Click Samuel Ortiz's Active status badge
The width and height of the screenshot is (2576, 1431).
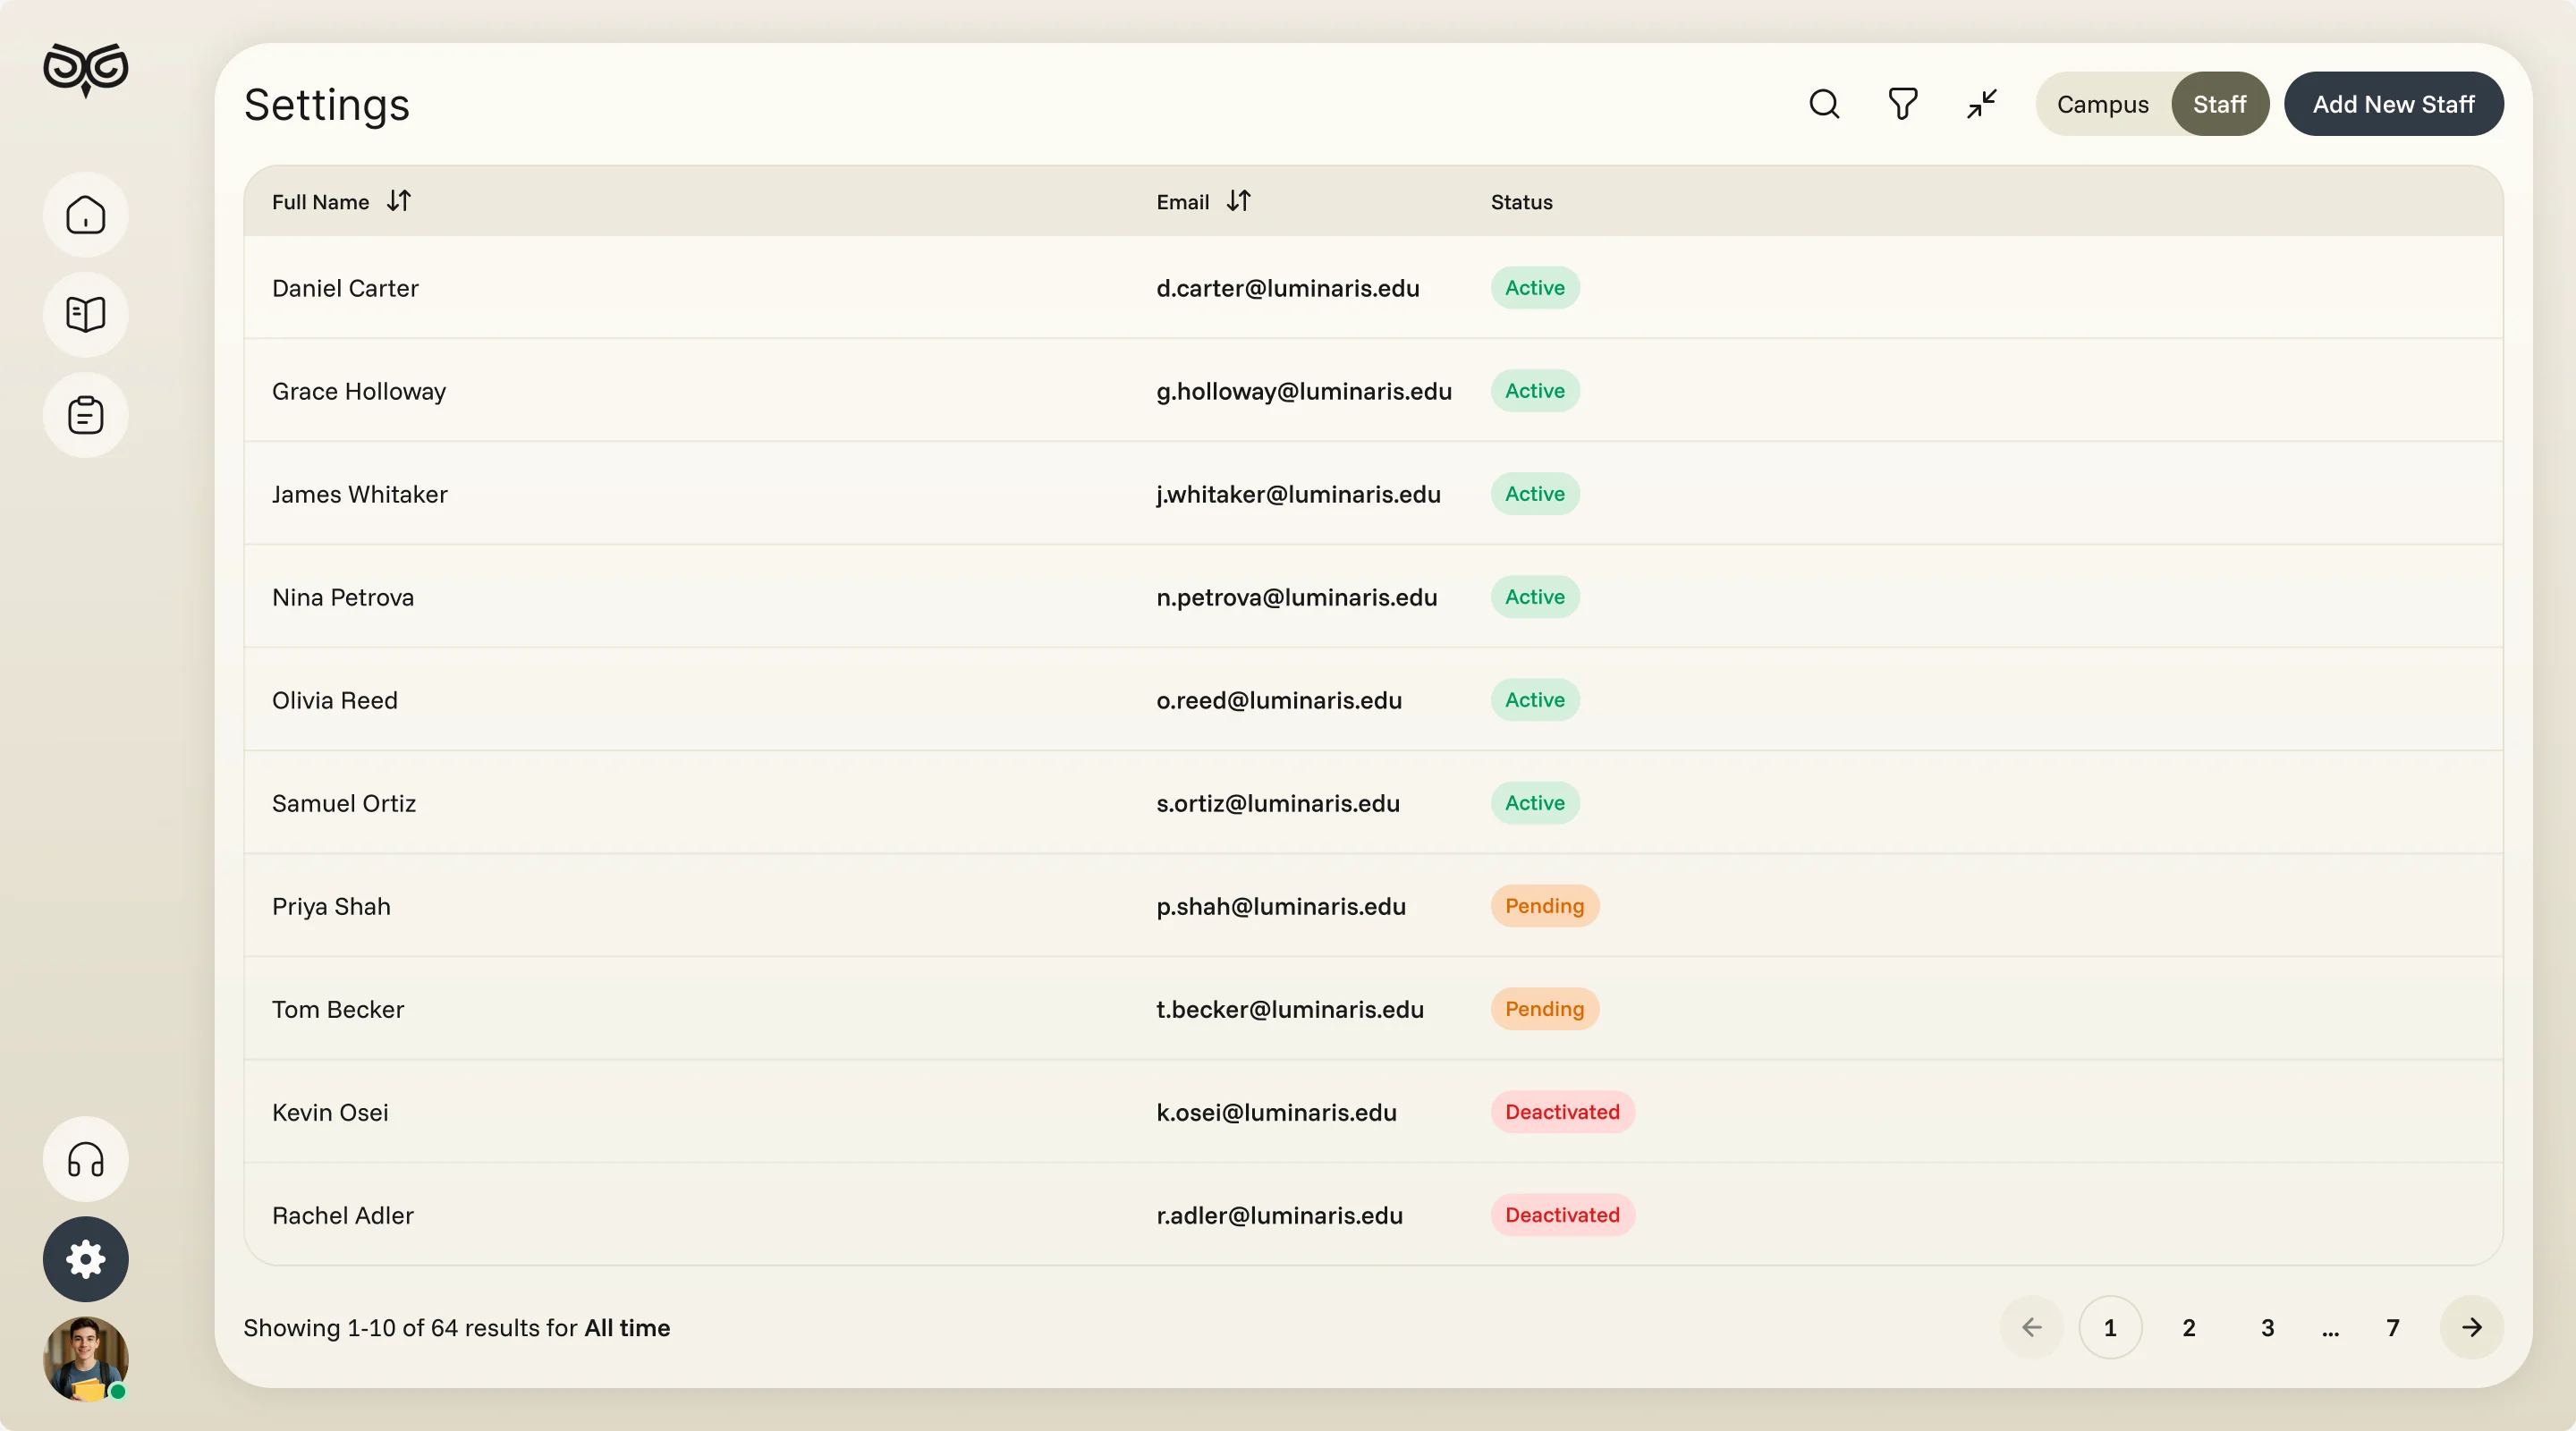[x=1535, y=803]
